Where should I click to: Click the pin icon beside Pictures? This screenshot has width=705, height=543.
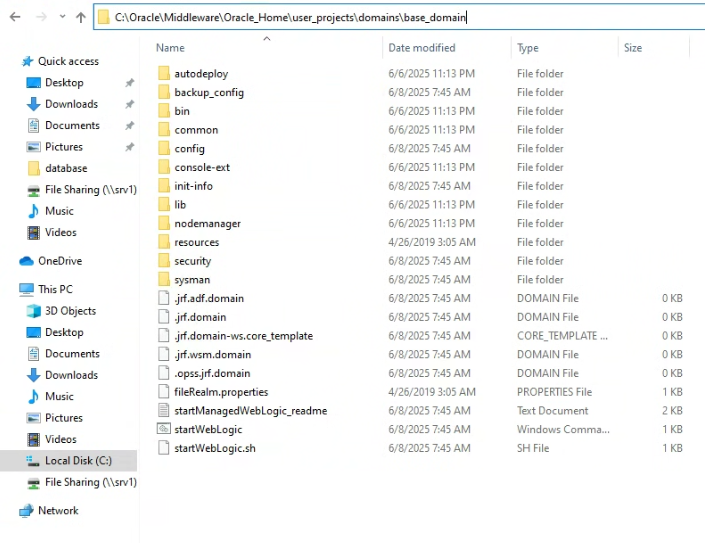click(x=129, y=147)
